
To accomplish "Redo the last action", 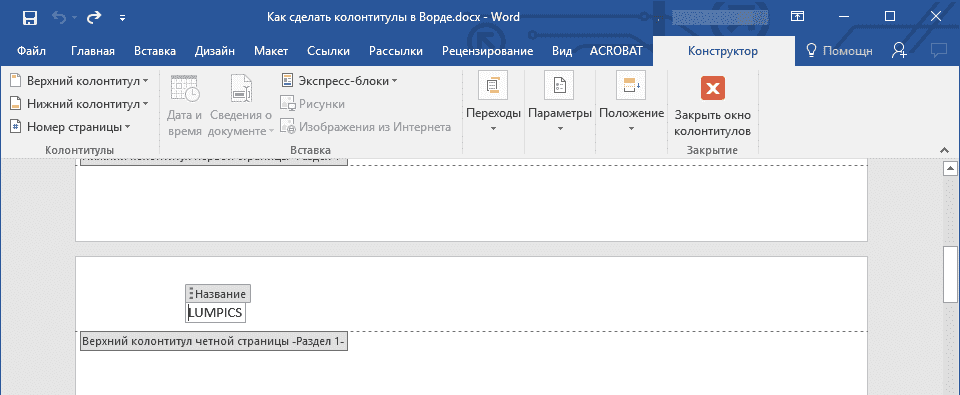I will tap(94, 18).
